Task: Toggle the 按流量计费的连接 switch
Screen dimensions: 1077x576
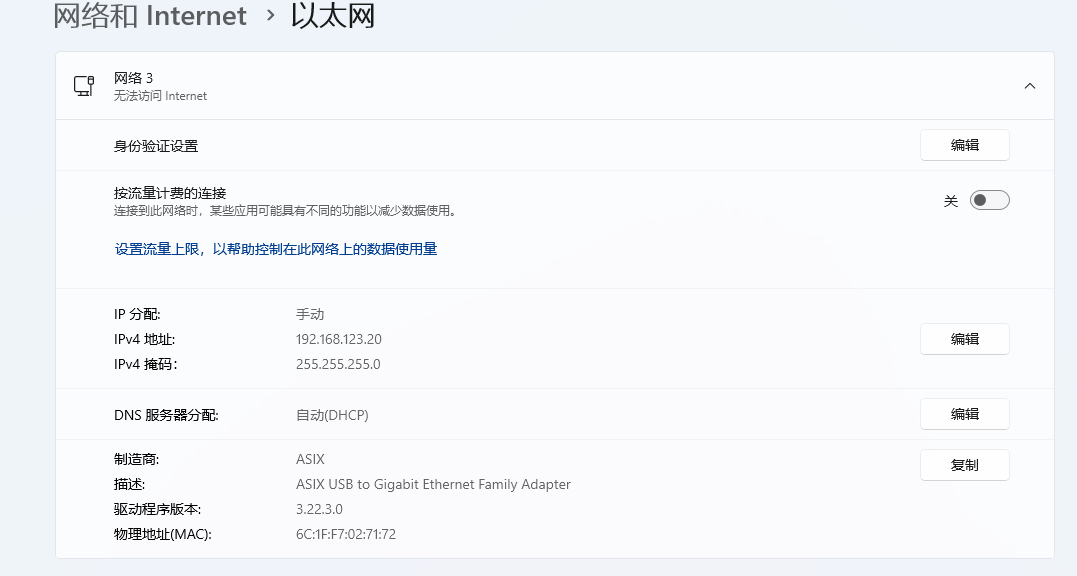Action: coord(989,201)
